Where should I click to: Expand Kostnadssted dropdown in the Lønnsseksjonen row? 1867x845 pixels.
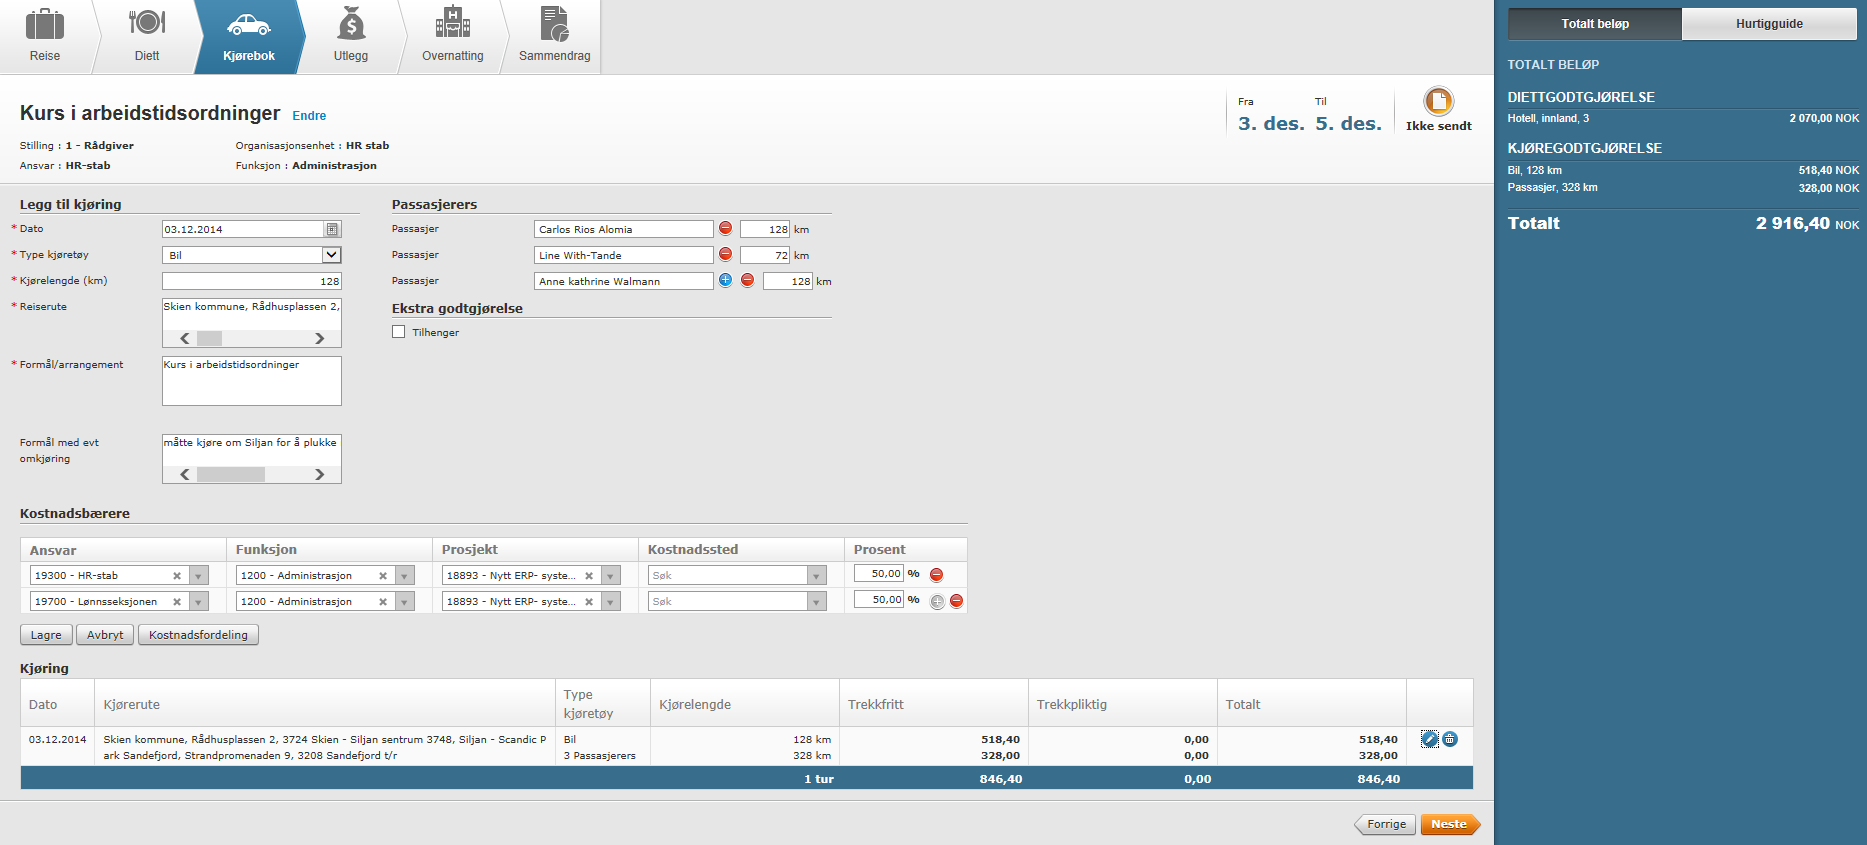click(817, 602)
